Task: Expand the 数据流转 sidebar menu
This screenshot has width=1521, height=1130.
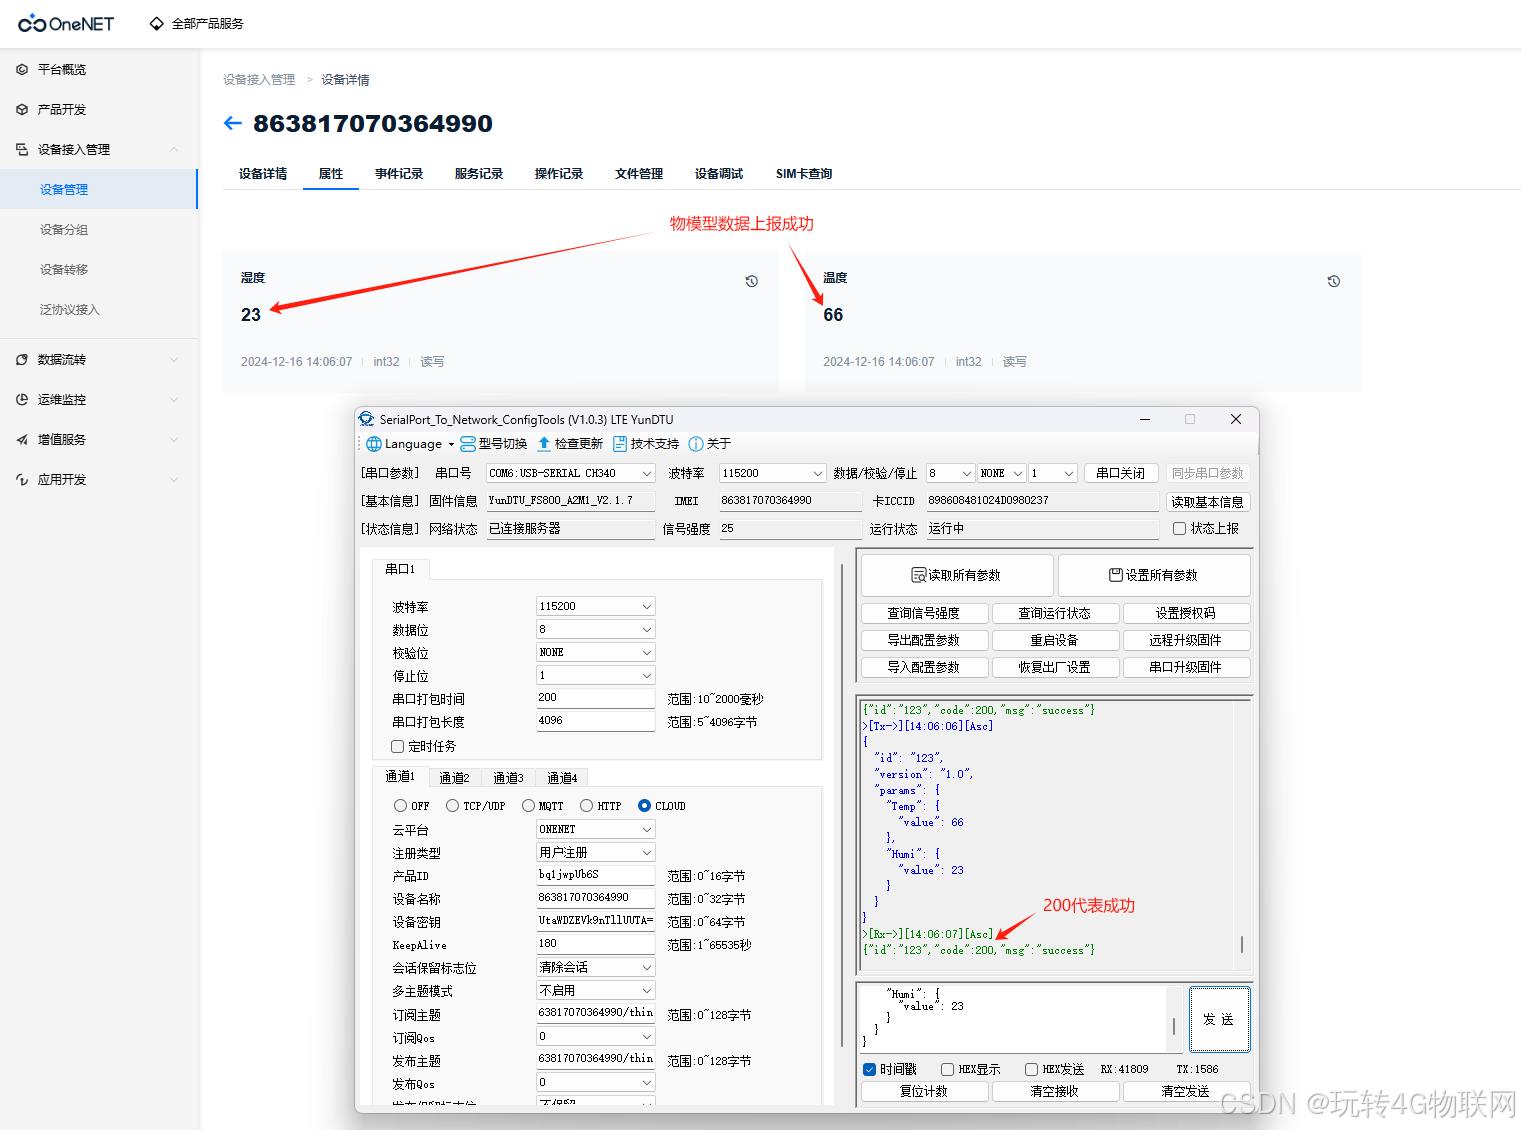Action: click(174, 359)
